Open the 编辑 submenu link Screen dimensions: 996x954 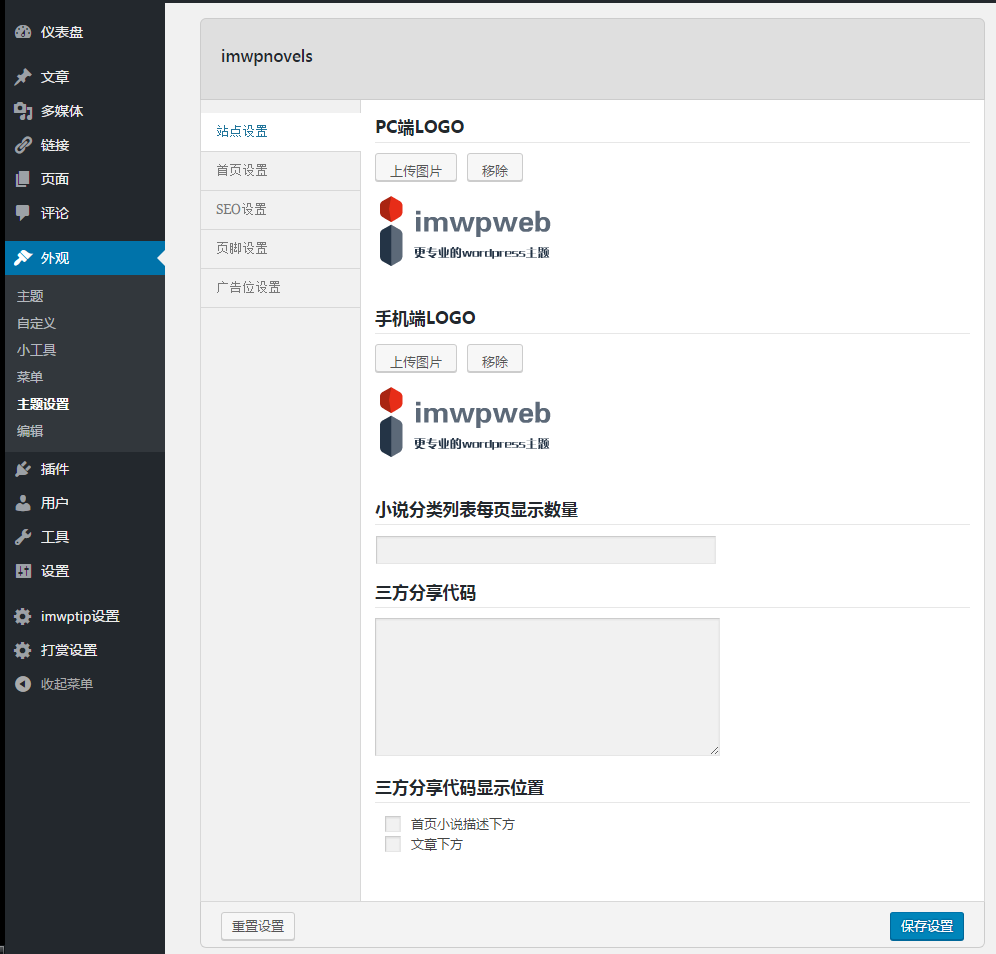(30, 431)
